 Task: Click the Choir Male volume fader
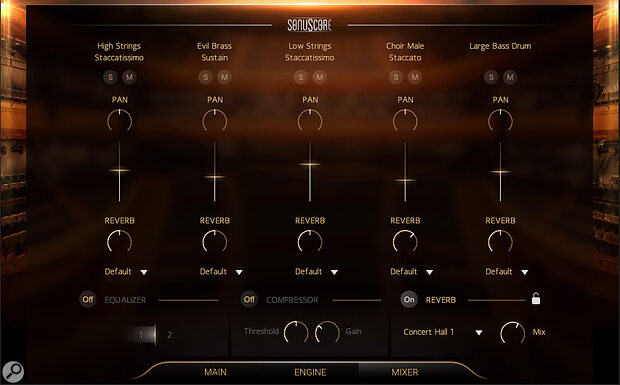[x=405, y=180]
